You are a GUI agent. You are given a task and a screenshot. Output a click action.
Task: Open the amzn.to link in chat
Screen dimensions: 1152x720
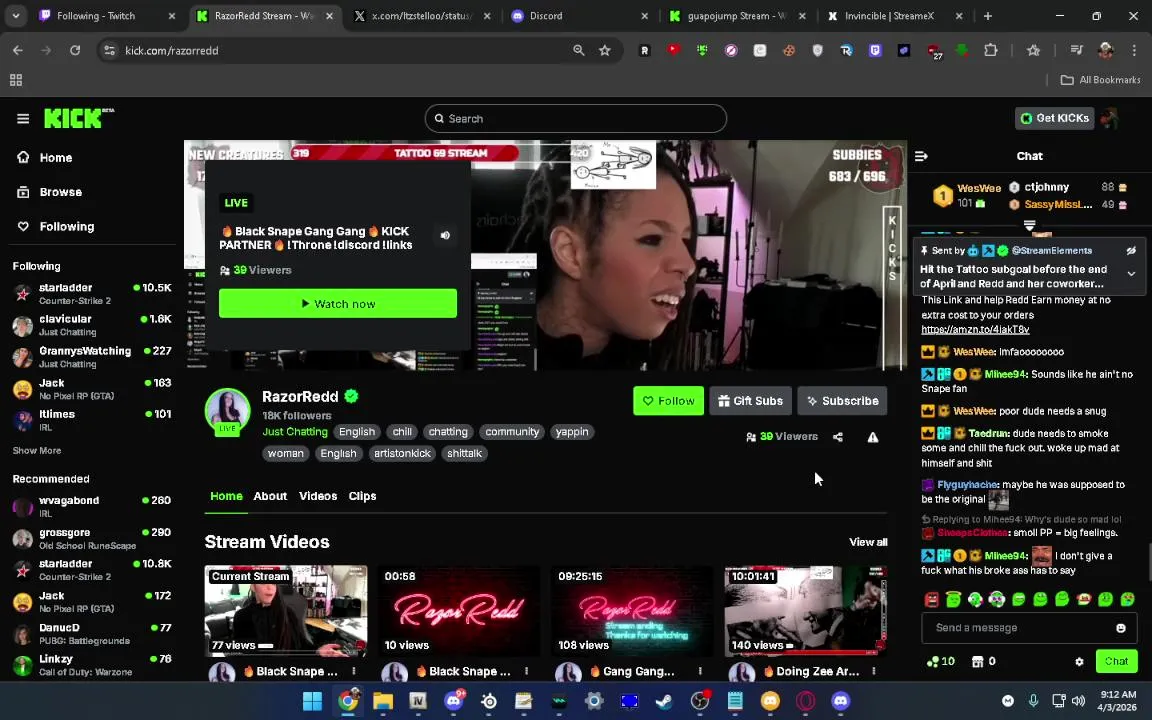(975, 330)
